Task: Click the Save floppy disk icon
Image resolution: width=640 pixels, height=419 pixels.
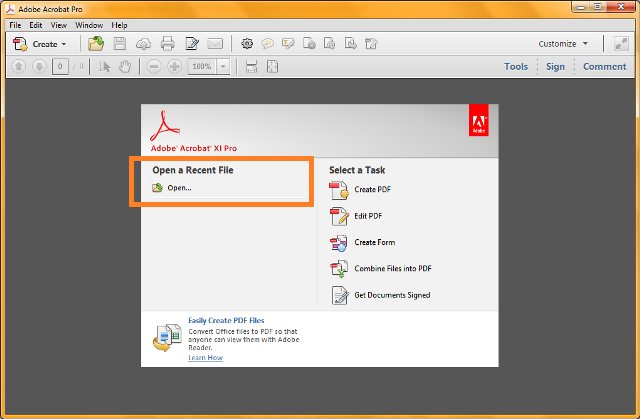Action: pyautogui.click(x=120, y=43)
